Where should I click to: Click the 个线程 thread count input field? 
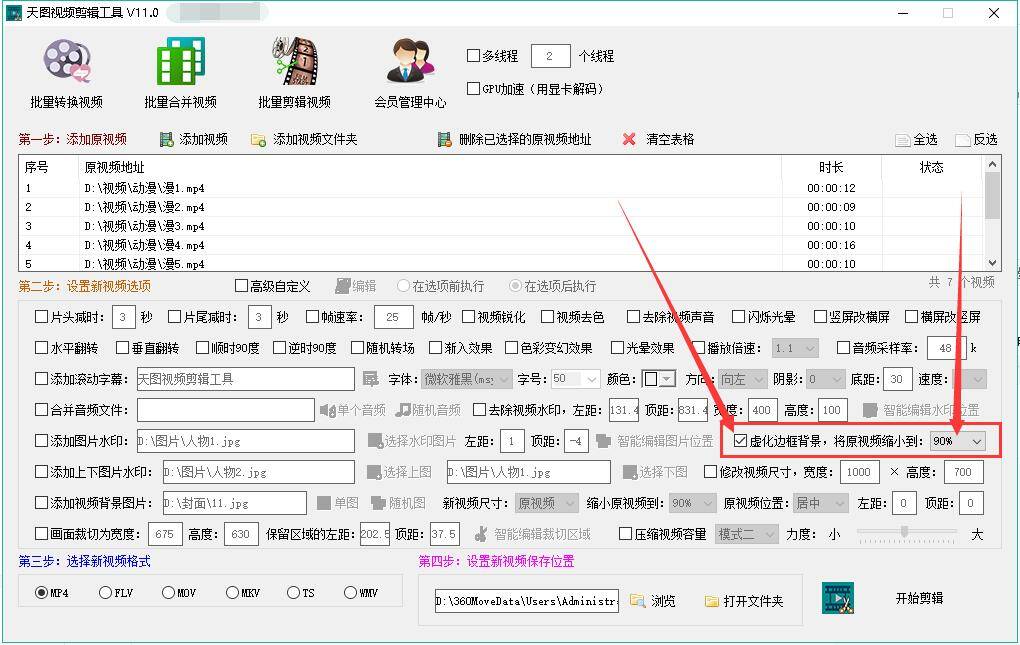point(550,56)
